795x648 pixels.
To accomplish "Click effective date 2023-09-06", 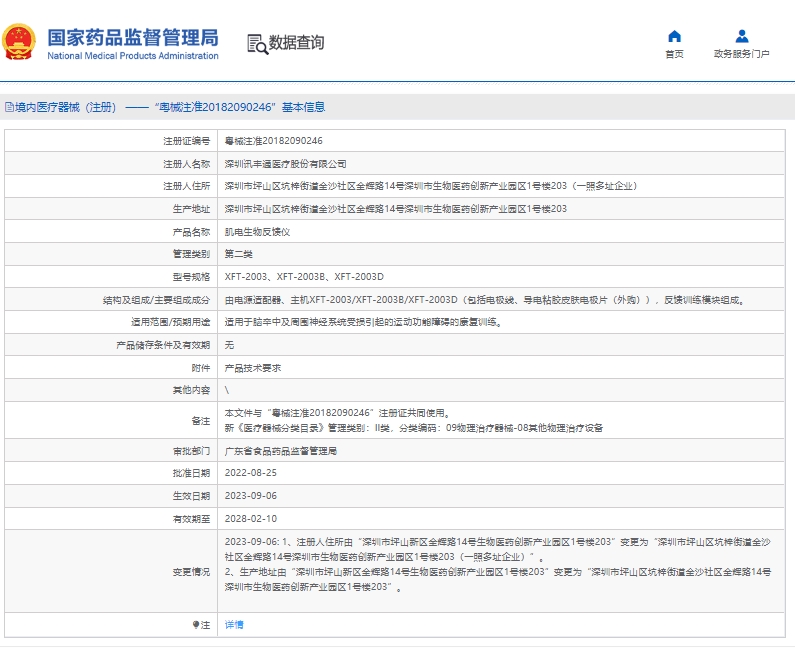I will [x=251, y=495].
